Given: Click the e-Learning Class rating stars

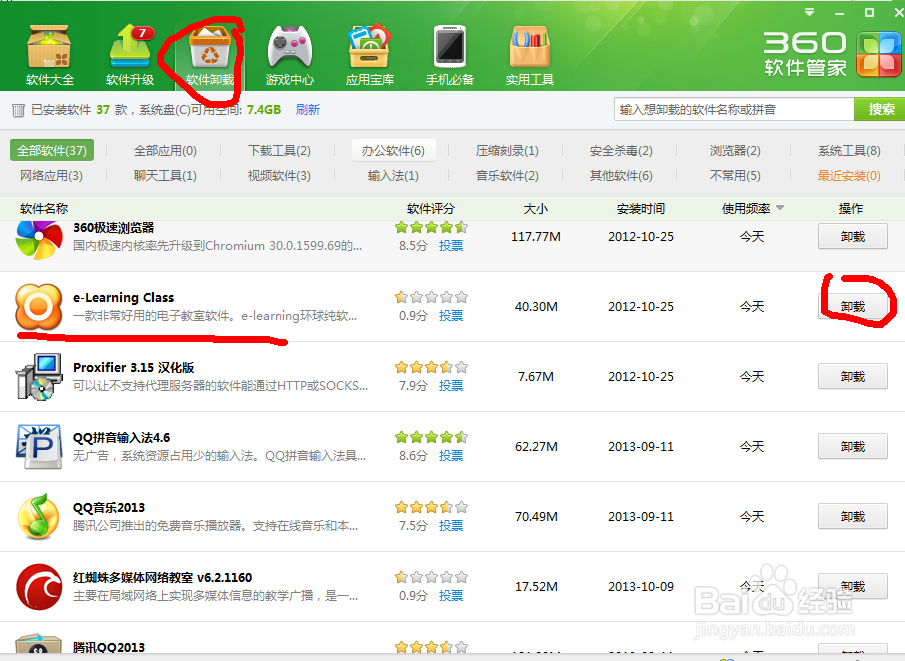Looking at the screenshot, I should 431,297.
